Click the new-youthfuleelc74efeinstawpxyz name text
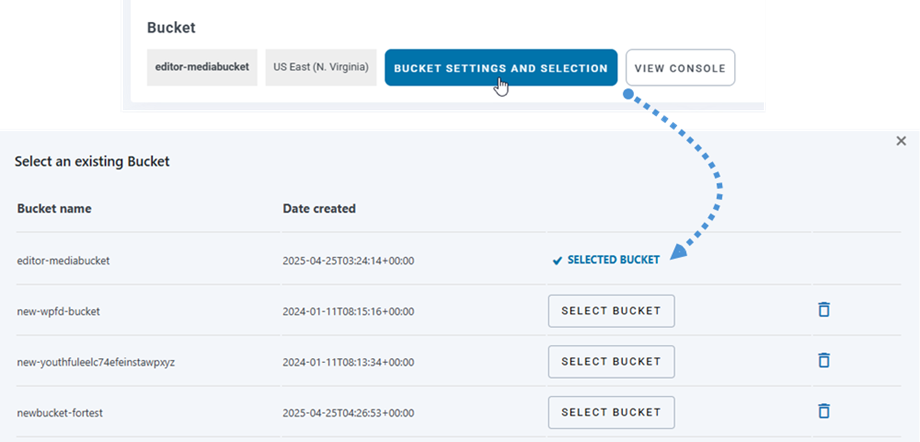Viewport: 920px width, 442px height. click(x=96, y=361)
